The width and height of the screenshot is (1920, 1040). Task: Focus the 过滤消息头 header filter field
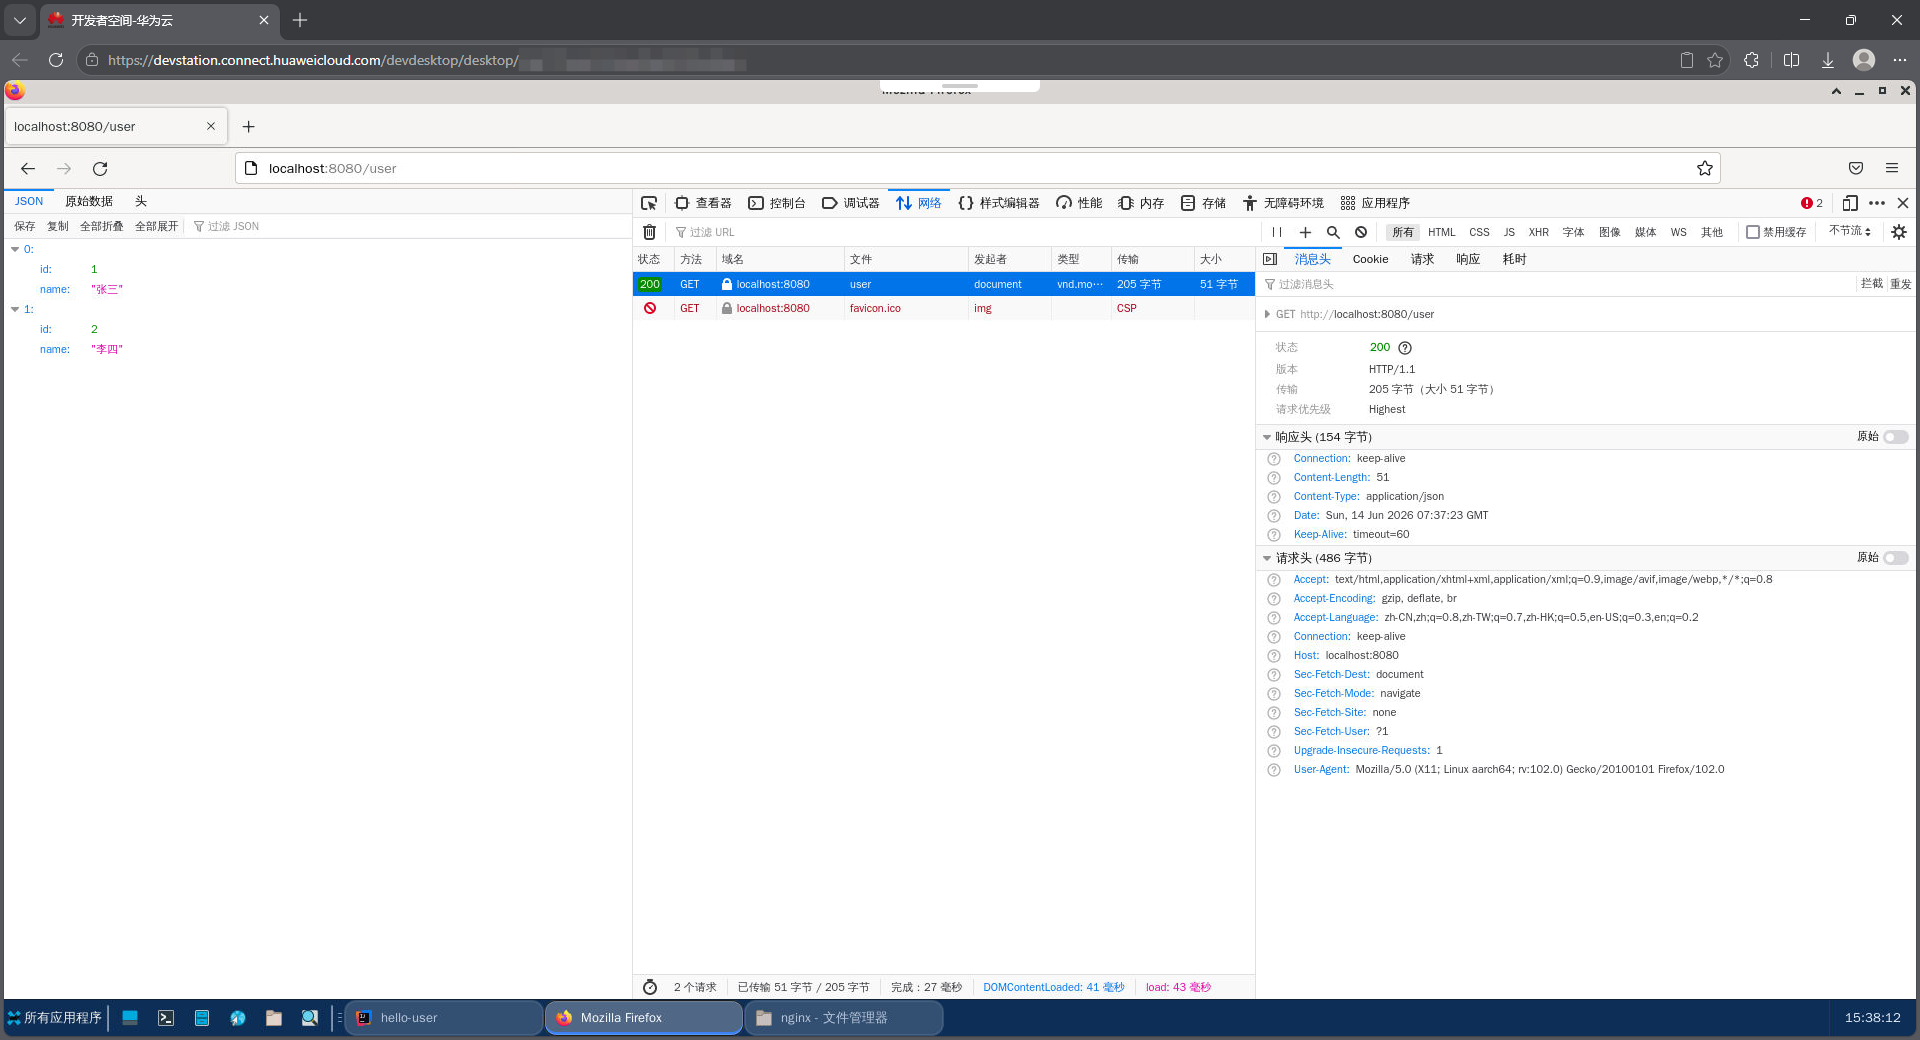(1556, 284)
